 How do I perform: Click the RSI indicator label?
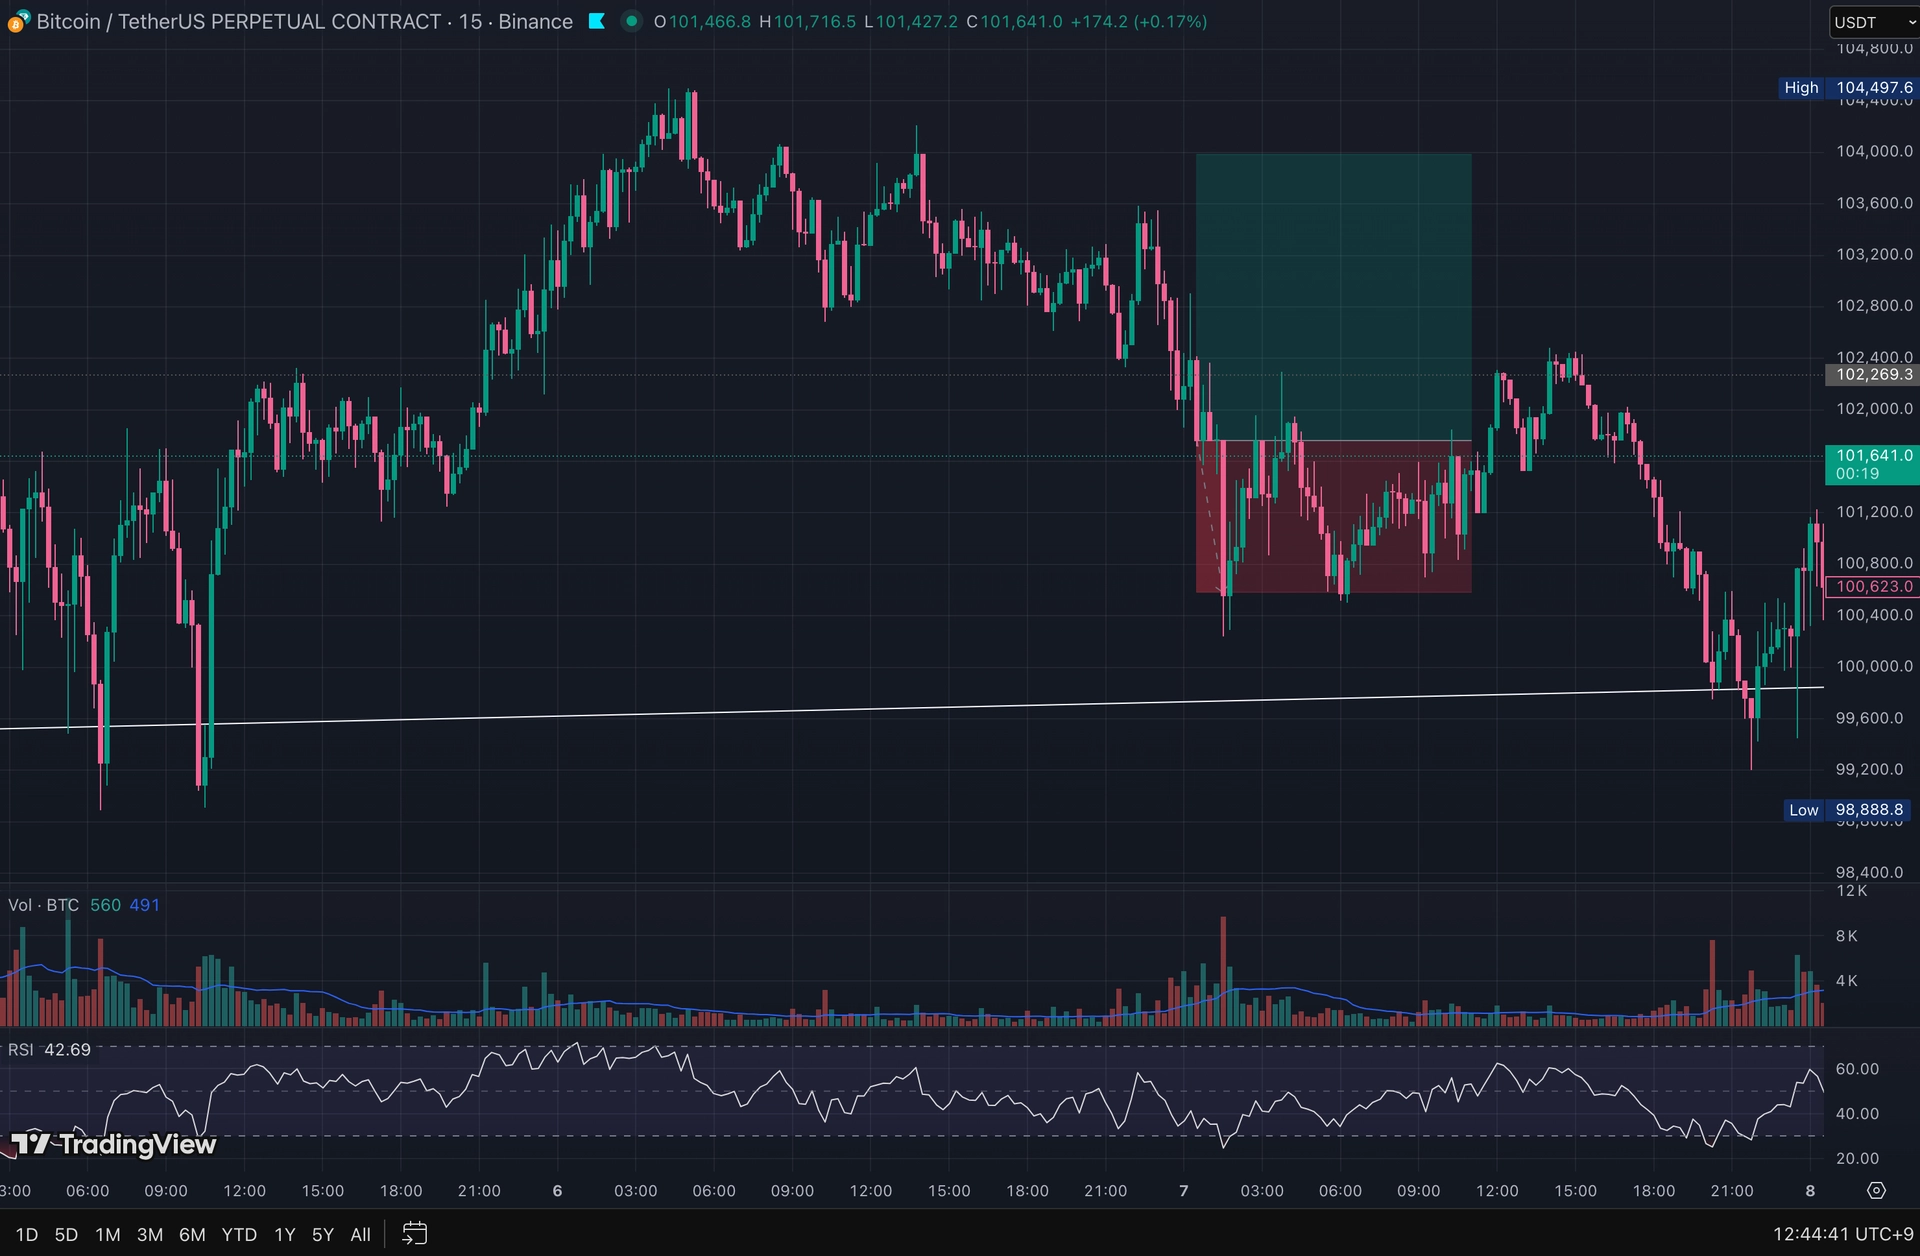(21, 1050)
